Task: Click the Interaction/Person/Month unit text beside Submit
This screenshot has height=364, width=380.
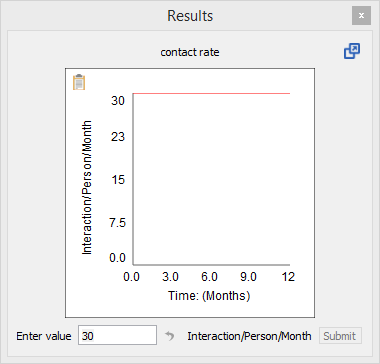Action: (249, 336)
